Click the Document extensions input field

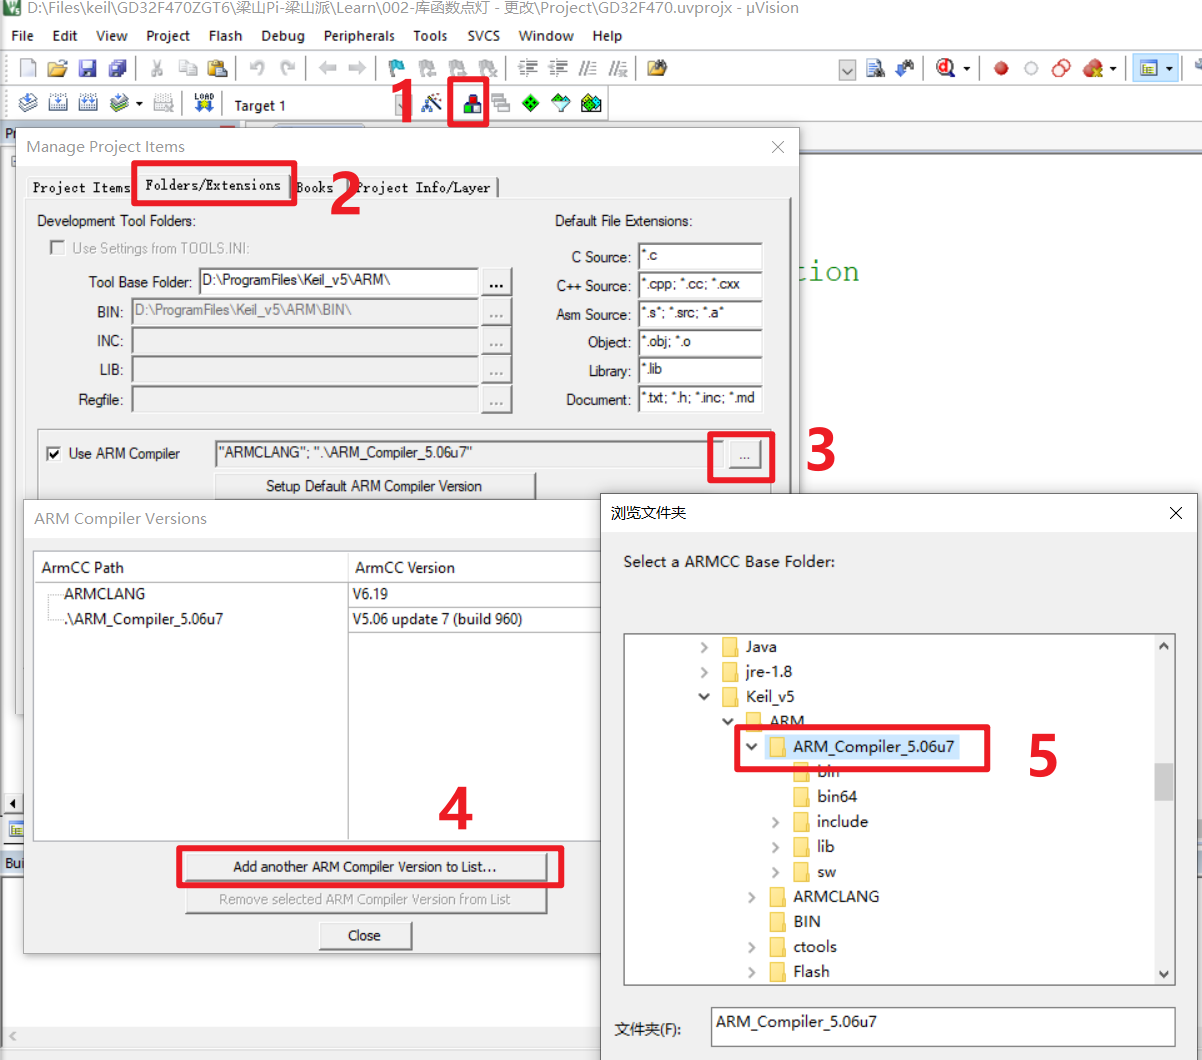701,399
